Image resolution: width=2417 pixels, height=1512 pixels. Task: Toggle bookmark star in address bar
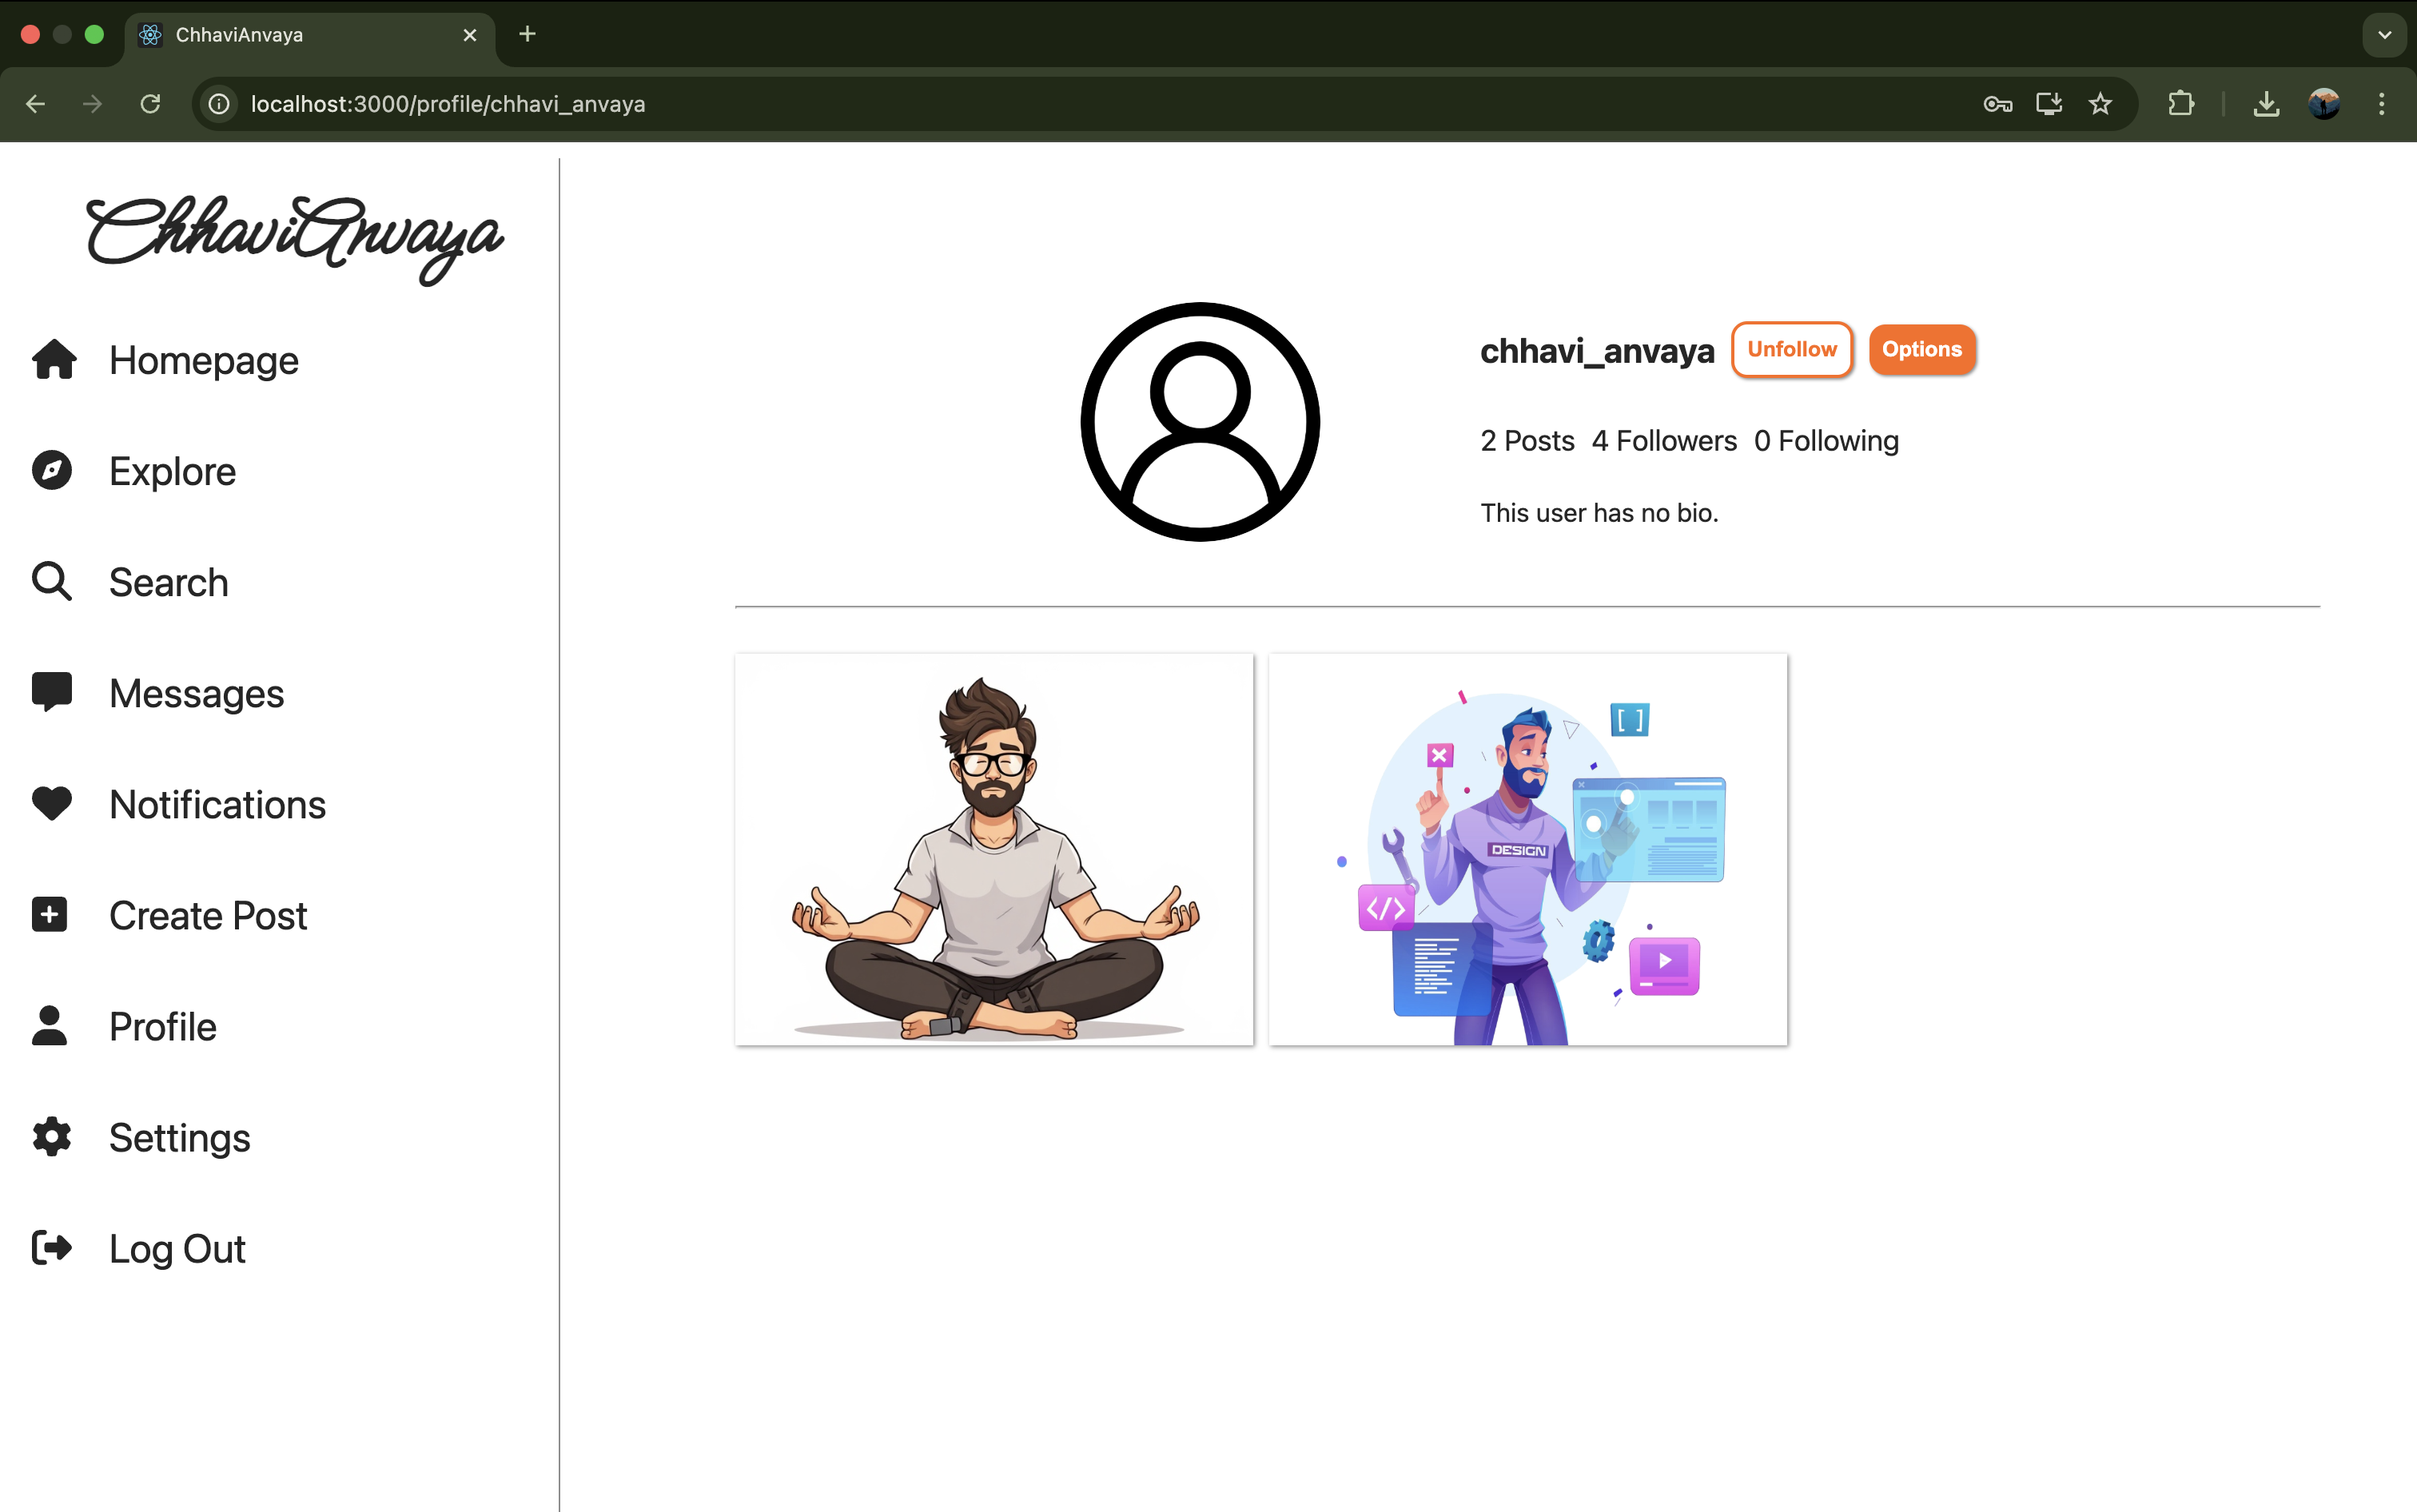pos(2100,104)
